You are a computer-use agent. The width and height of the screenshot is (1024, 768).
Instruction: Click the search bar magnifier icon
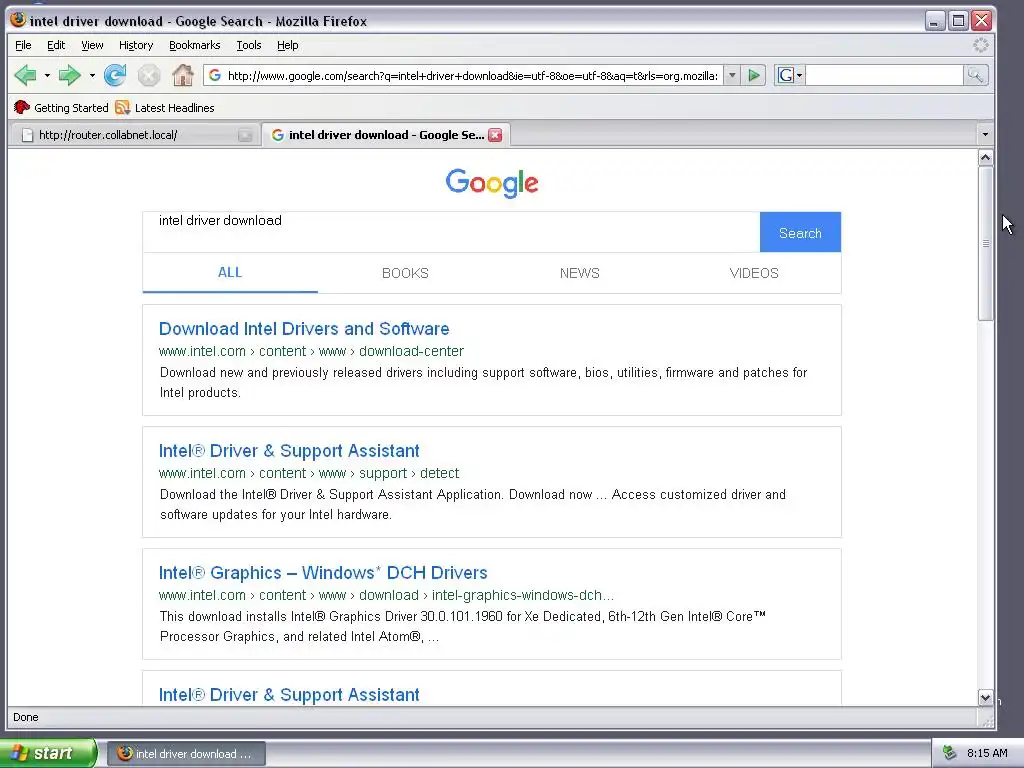(x=975, y=76)
